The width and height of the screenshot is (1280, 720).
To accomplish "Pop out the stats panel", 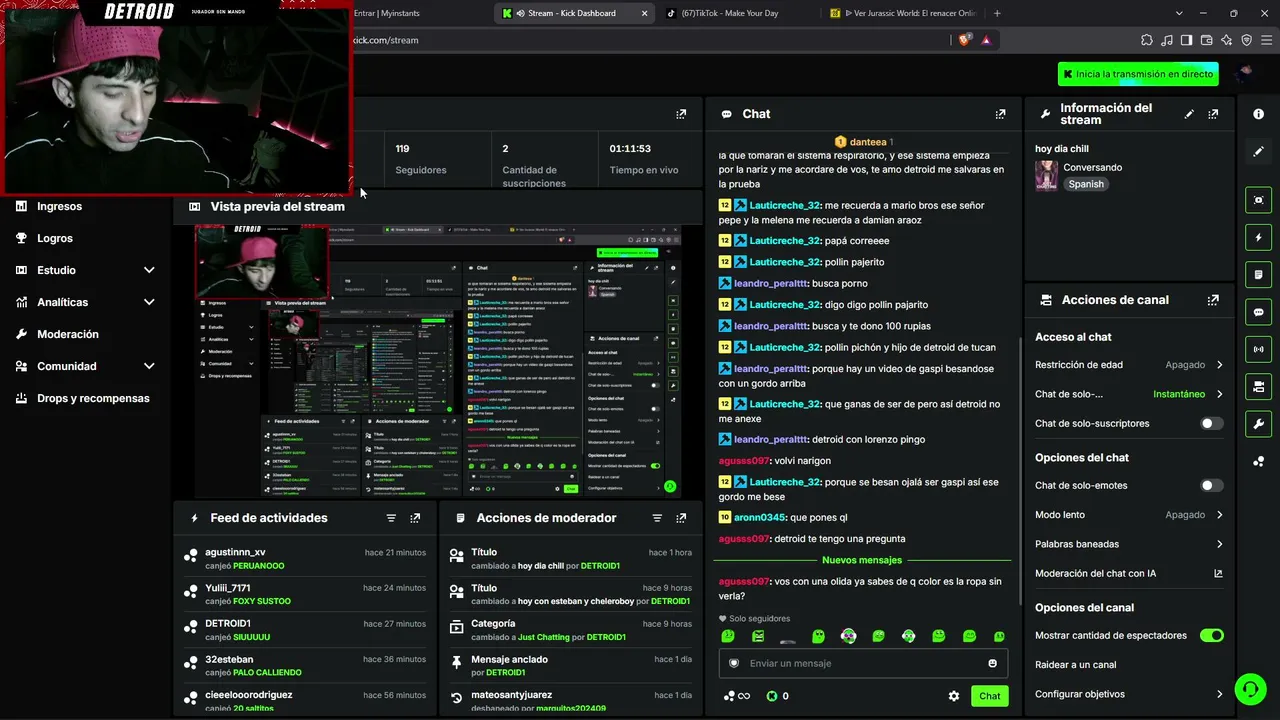I will (x=681, y=114).
